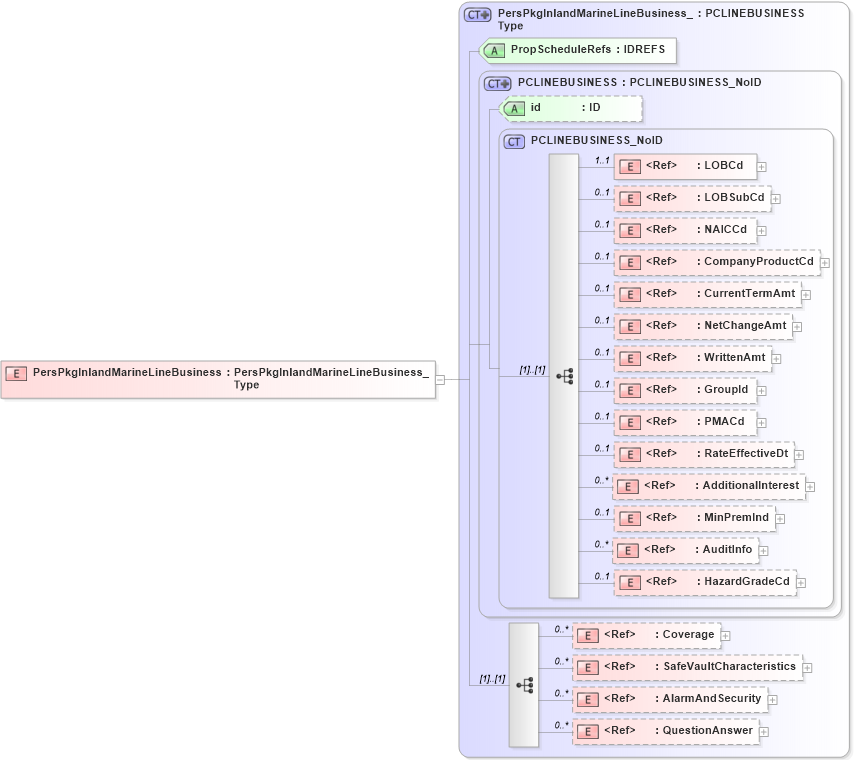Click the CT icon beside PCLINEBUSINESS : PCLINEBUSINESS_NoID
854x760 pixels.
(495, 83)
